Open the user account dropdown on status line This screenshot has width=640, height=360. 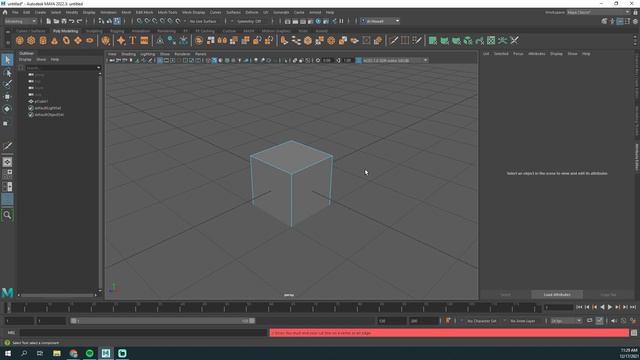(x=380, y=21)
